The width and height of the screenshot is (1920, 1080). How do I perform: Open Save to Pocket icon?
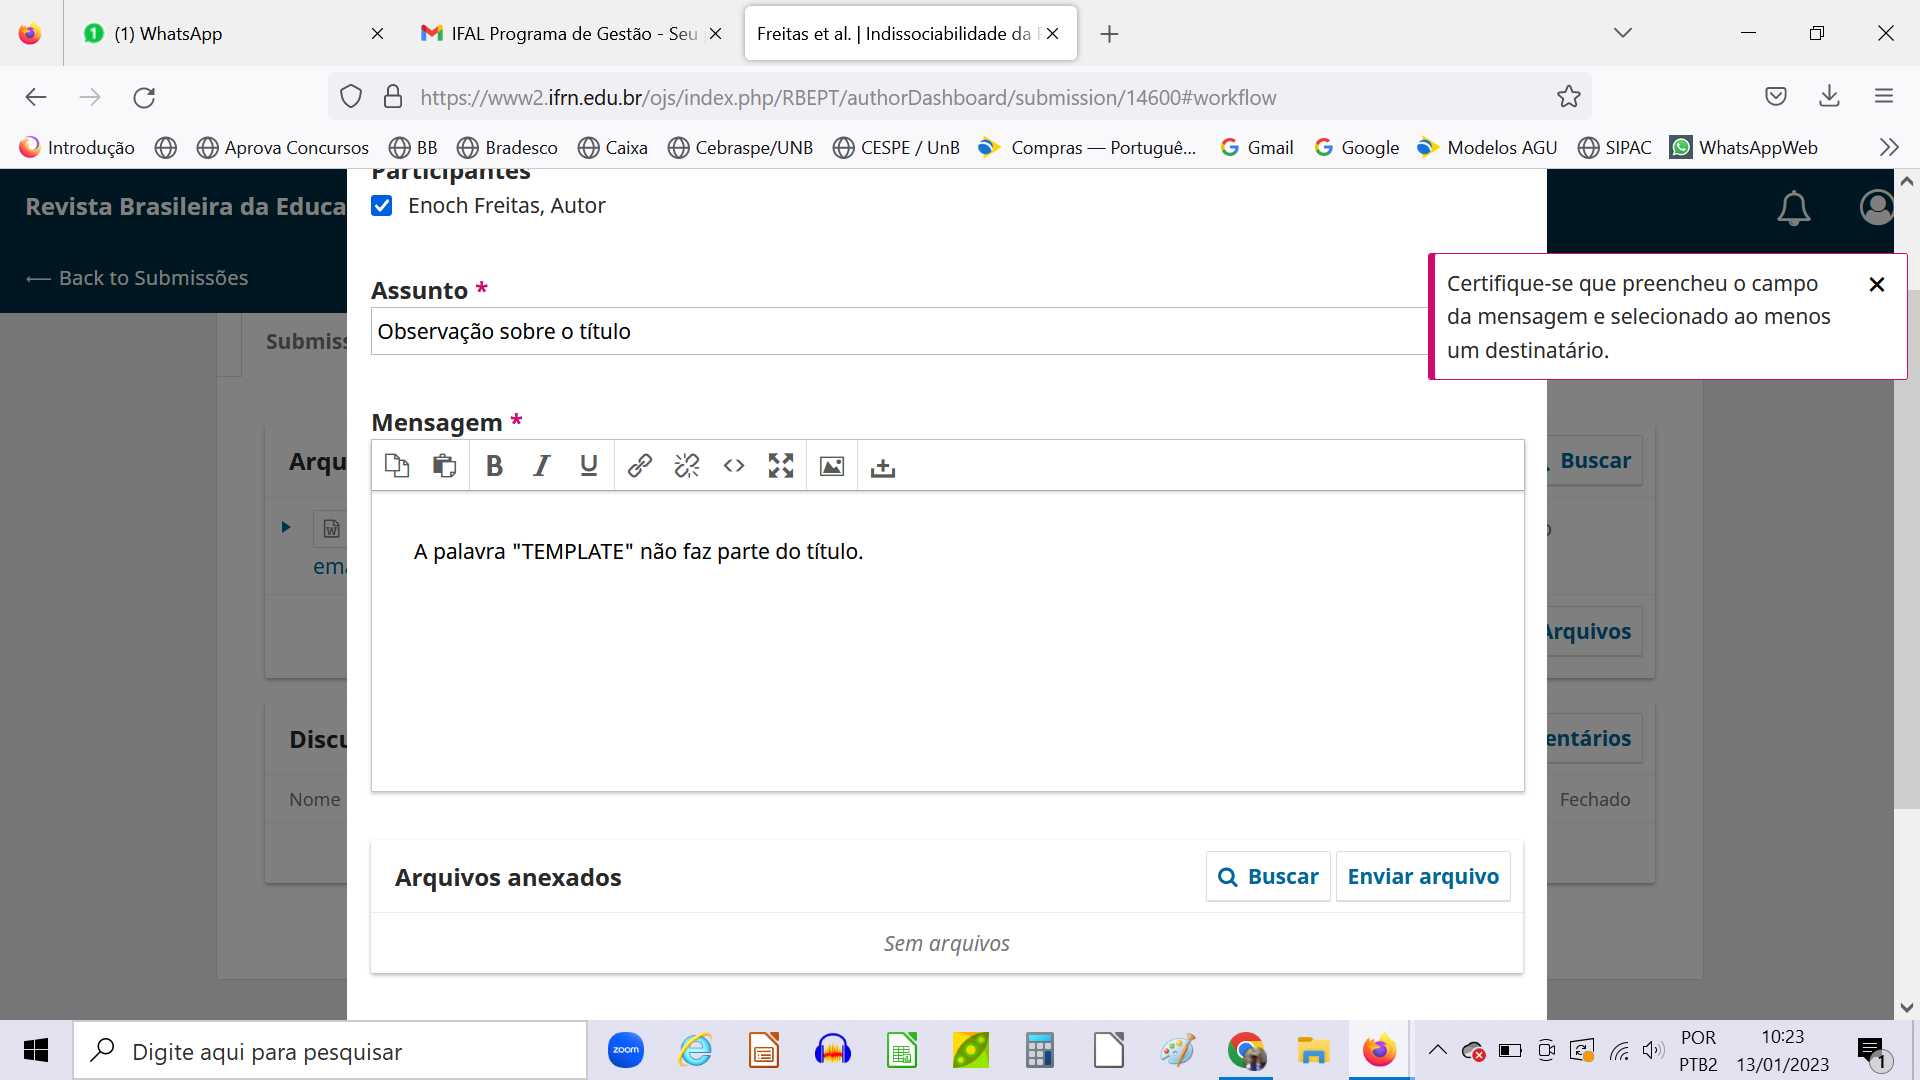(x=1776, y=97)
